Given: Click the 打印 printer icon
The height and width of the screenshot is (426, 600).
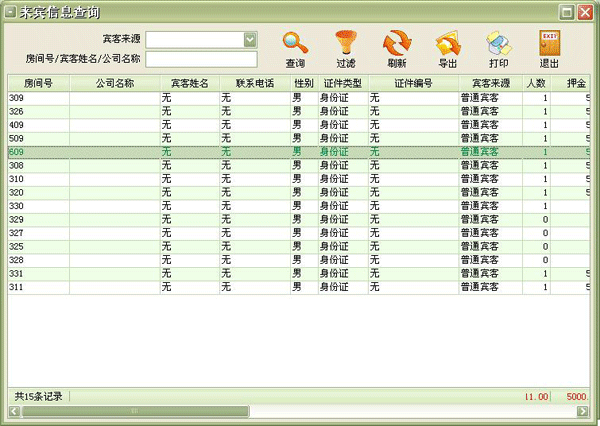Looking at the screenshot, I should [x=498, y=43].
